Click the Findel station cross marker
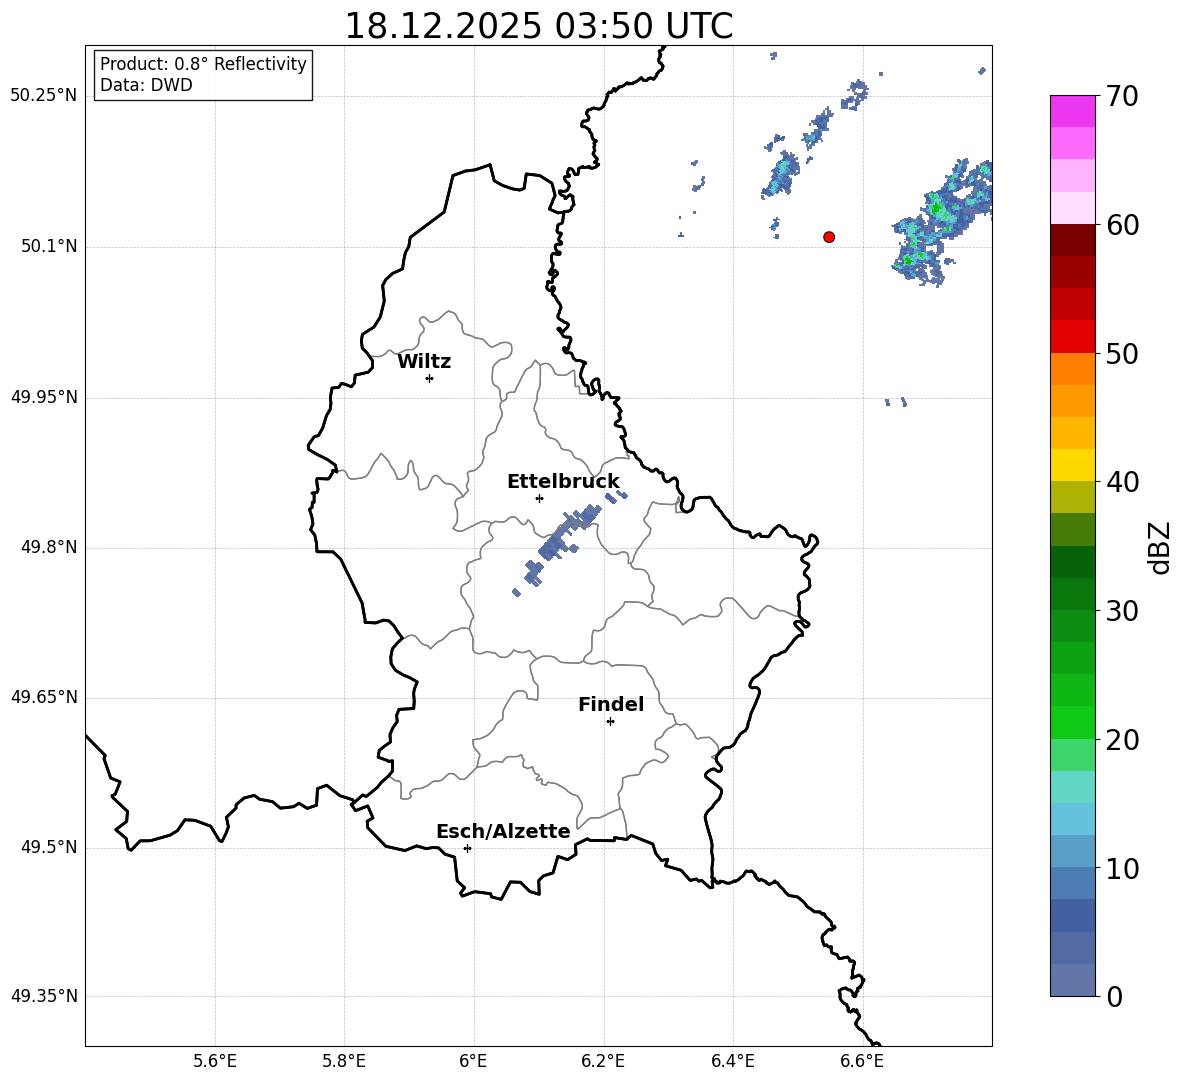The width and height of the screenshot is (1184, 1081). point(610,722)
